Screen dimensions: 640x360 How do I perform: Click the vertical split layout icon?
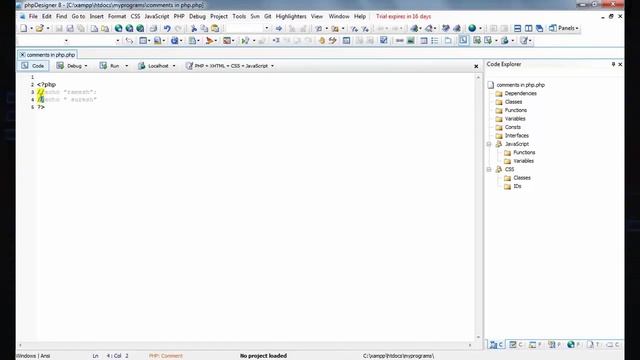coord(528,28)
